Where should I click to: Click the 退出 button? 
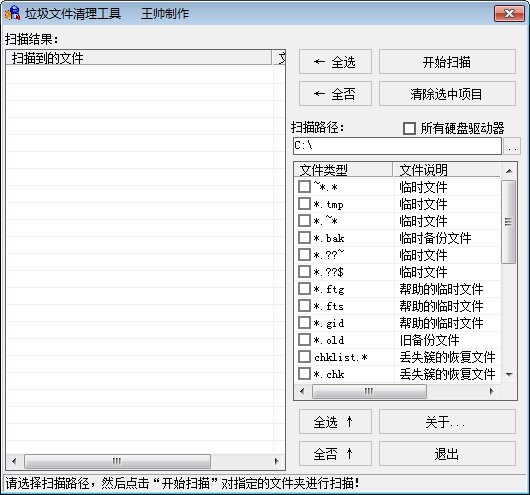[x=447, y=453]
